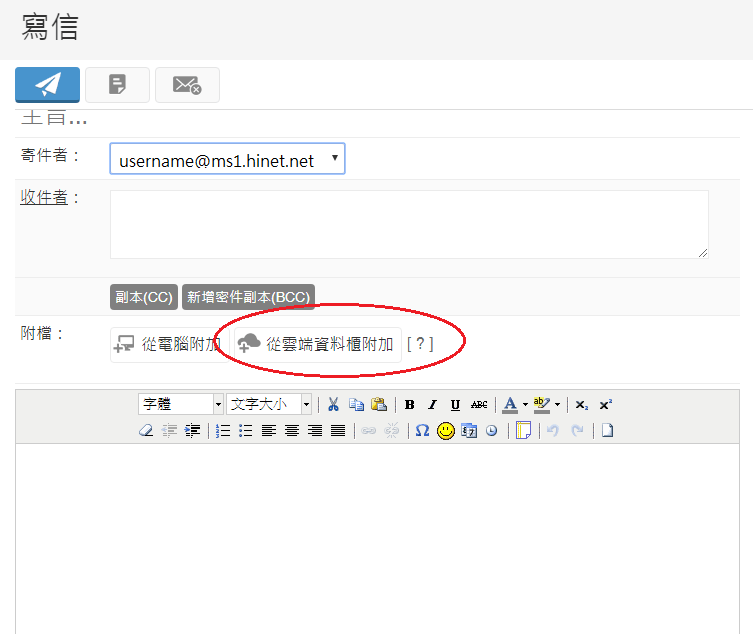Align text left
The image size is (753, 634).
point(268,430)
